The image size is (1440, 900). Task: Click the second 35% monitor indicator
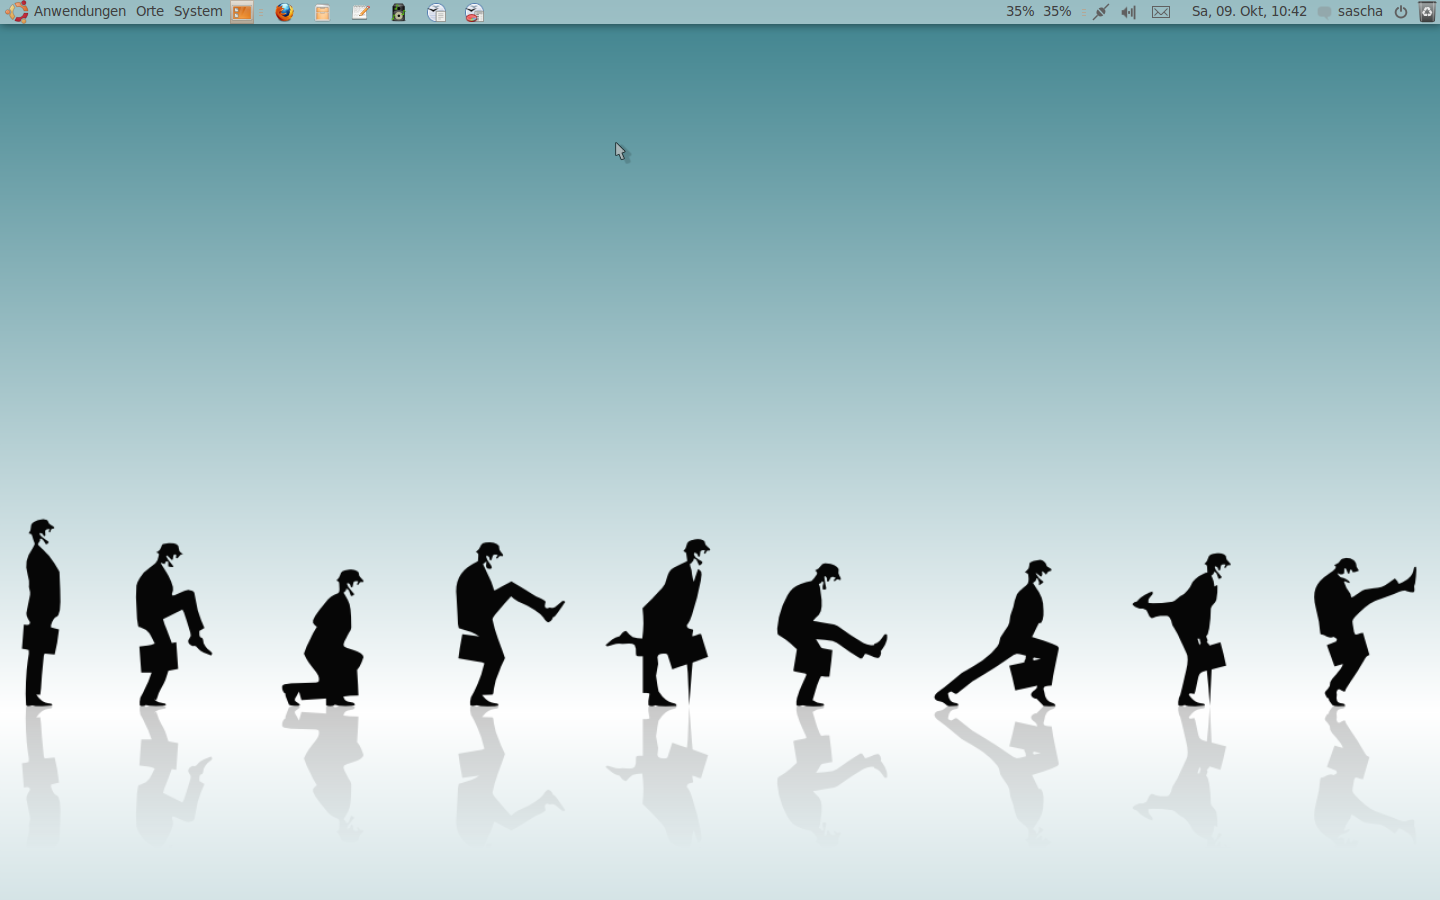pyautogui.click(x=1057, y=12)
